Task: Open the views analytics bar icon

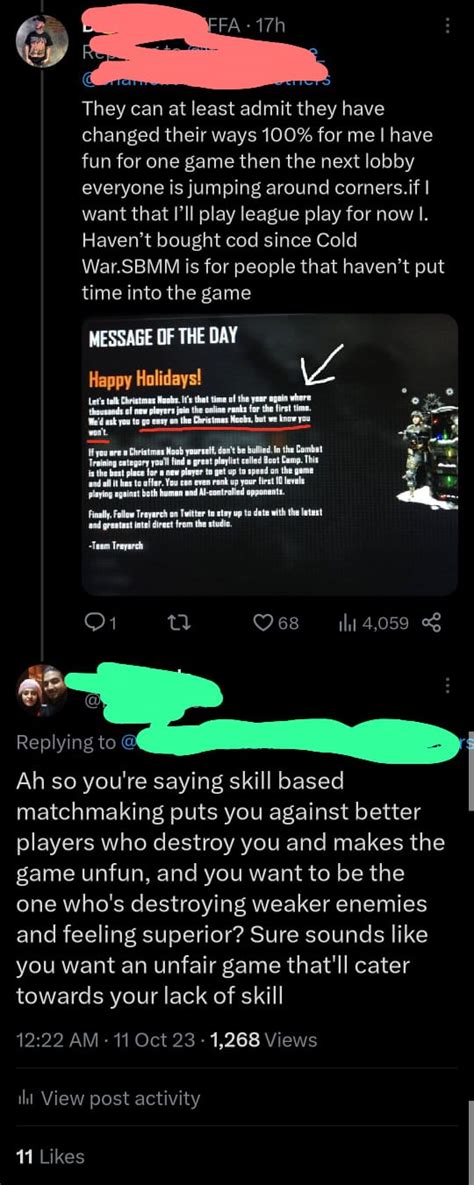Action: 349,623
